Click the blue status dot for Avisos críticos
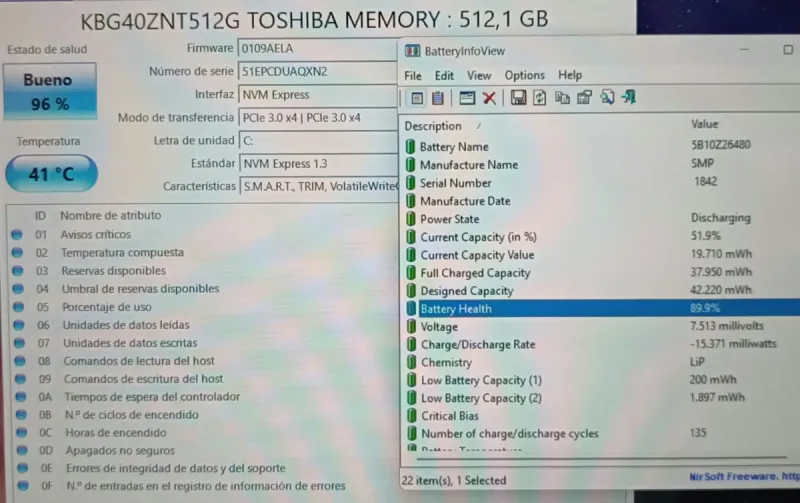Screen dimensions: 800x503 tap(17, 235)
